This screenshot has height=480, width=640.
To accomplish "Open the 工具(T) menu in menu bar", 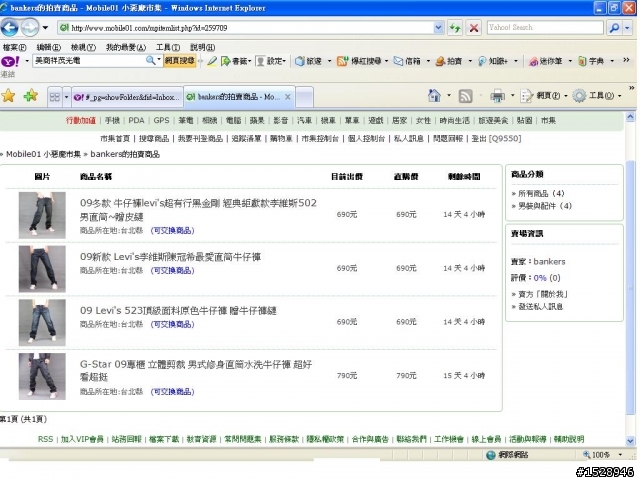I will (168, 47).
